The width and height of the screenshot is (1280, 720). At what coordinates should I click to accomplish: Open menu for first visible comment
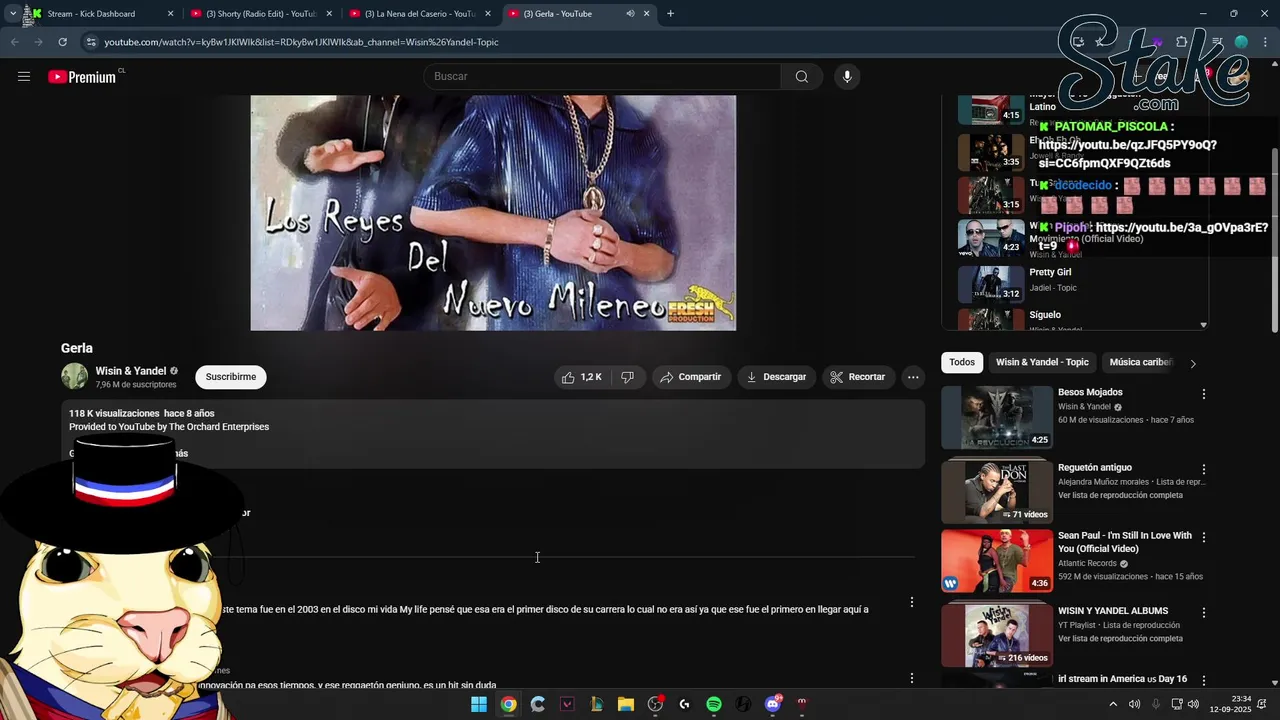point(911,602)
